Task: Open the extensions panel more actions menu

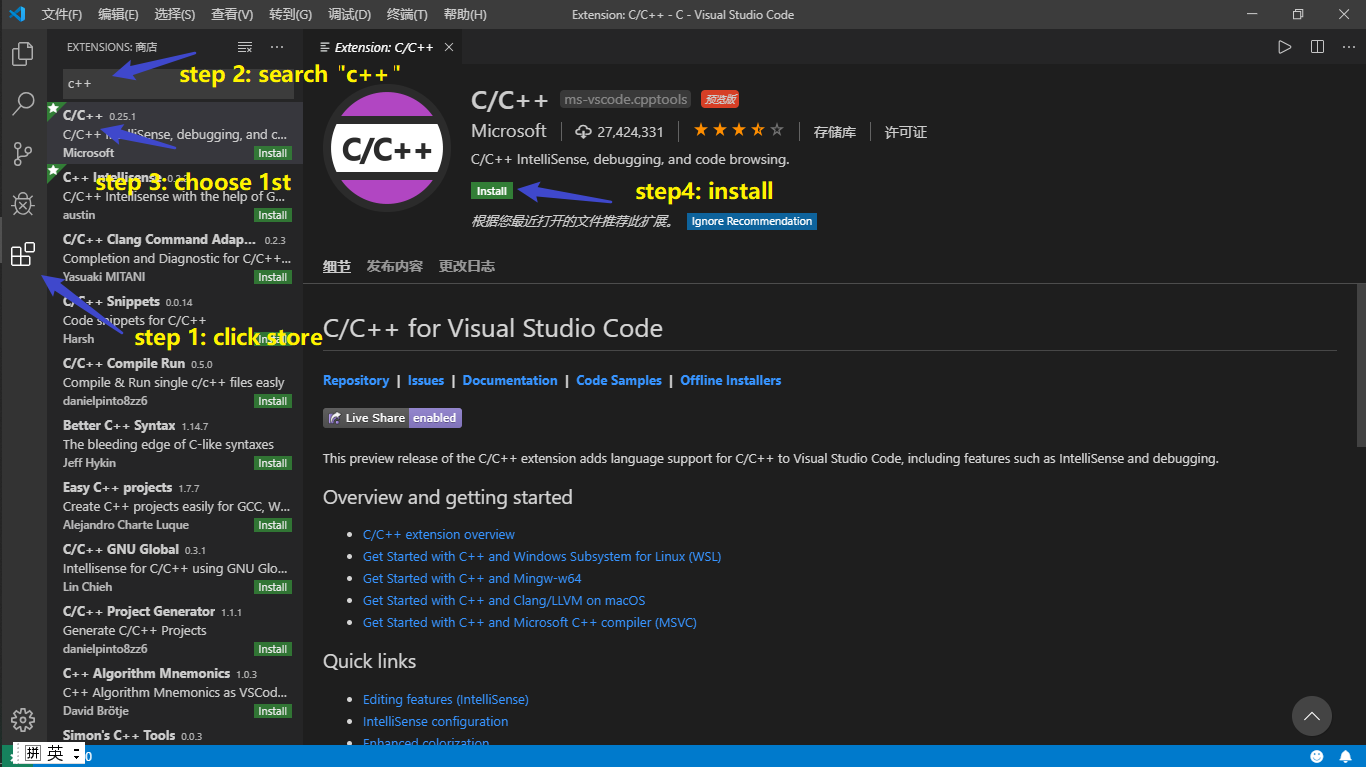Action: (276, 46)
